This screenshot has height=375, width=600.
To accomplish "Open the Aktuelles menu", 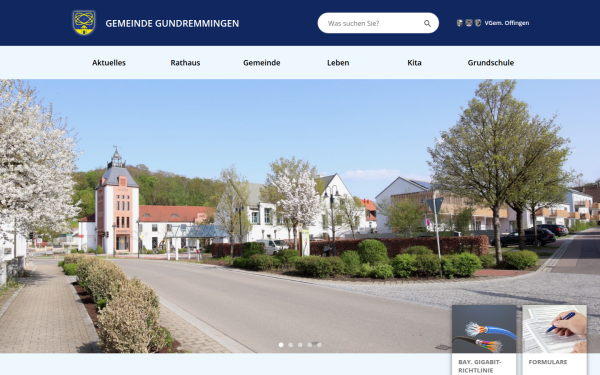I will coord(109,63).
